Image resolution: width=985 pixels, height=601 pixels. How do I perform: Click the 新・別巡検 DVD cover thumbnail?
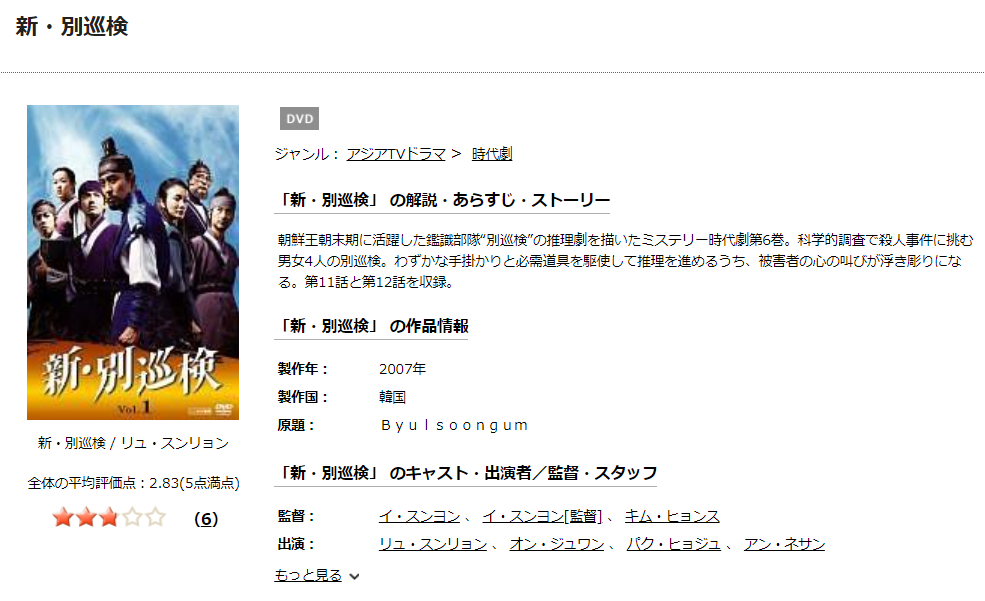[x=133, y=263]
